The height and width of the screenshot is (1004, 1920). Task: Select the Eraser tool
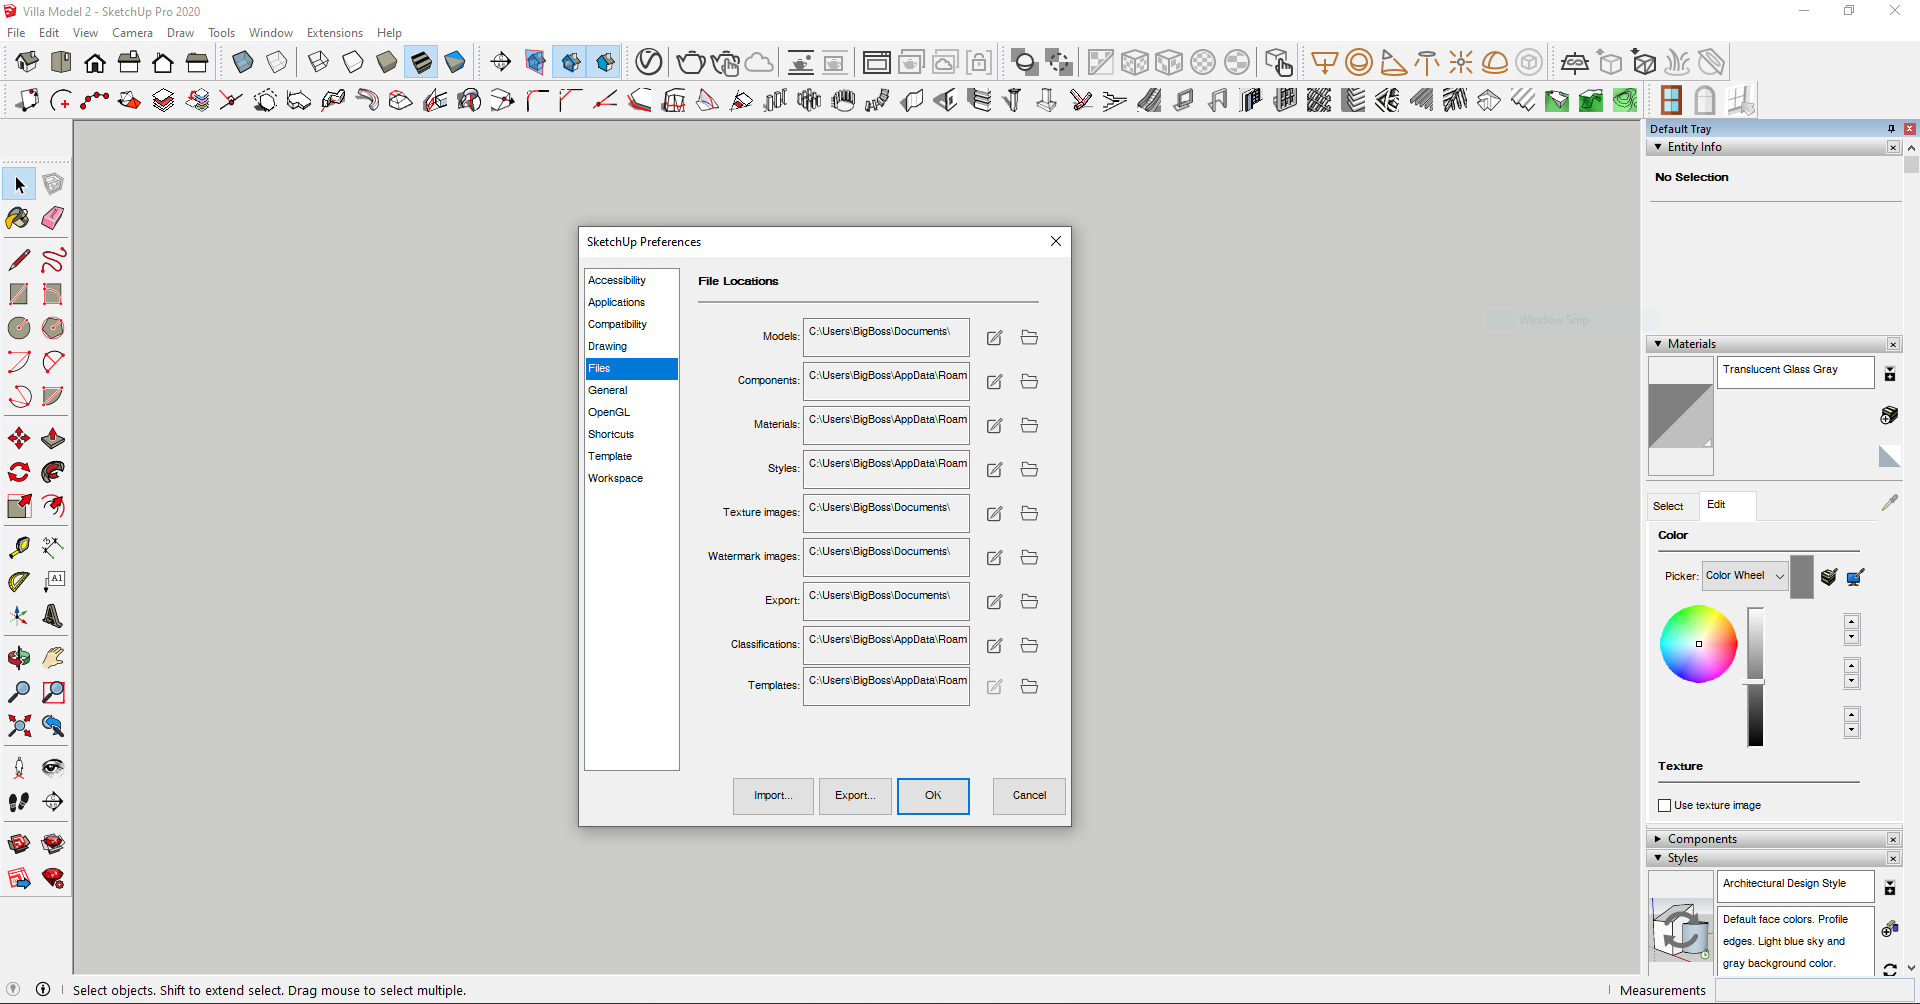(x=53, y=218)
